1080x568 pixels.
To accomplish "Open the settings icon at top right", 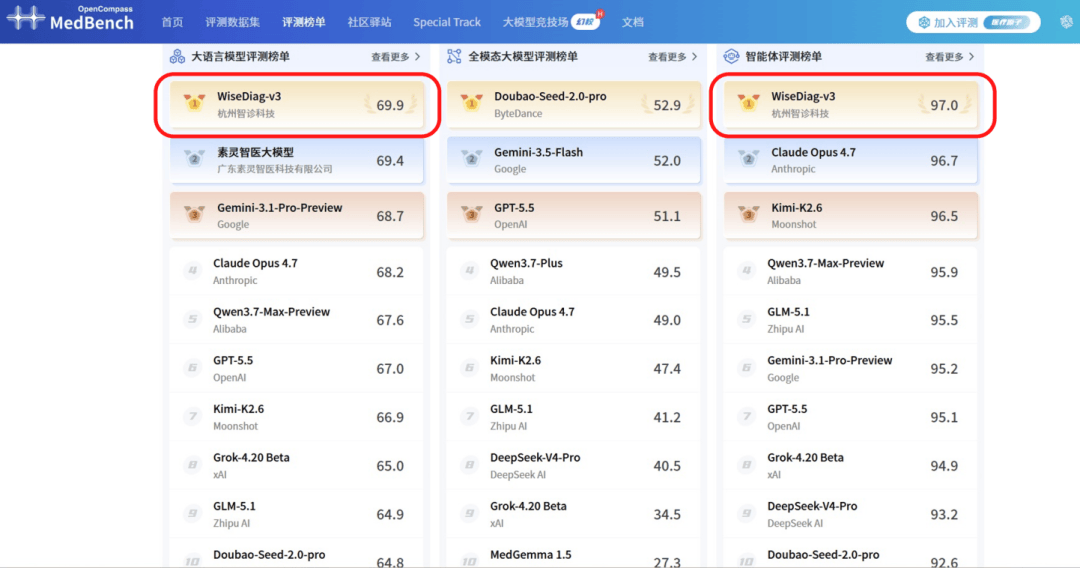I will [1066, 22].
